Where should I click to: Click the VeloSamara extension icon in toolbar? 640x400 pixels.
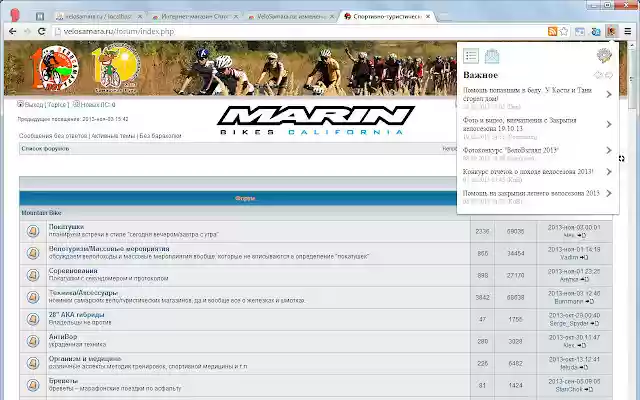(x=611, y=31)
